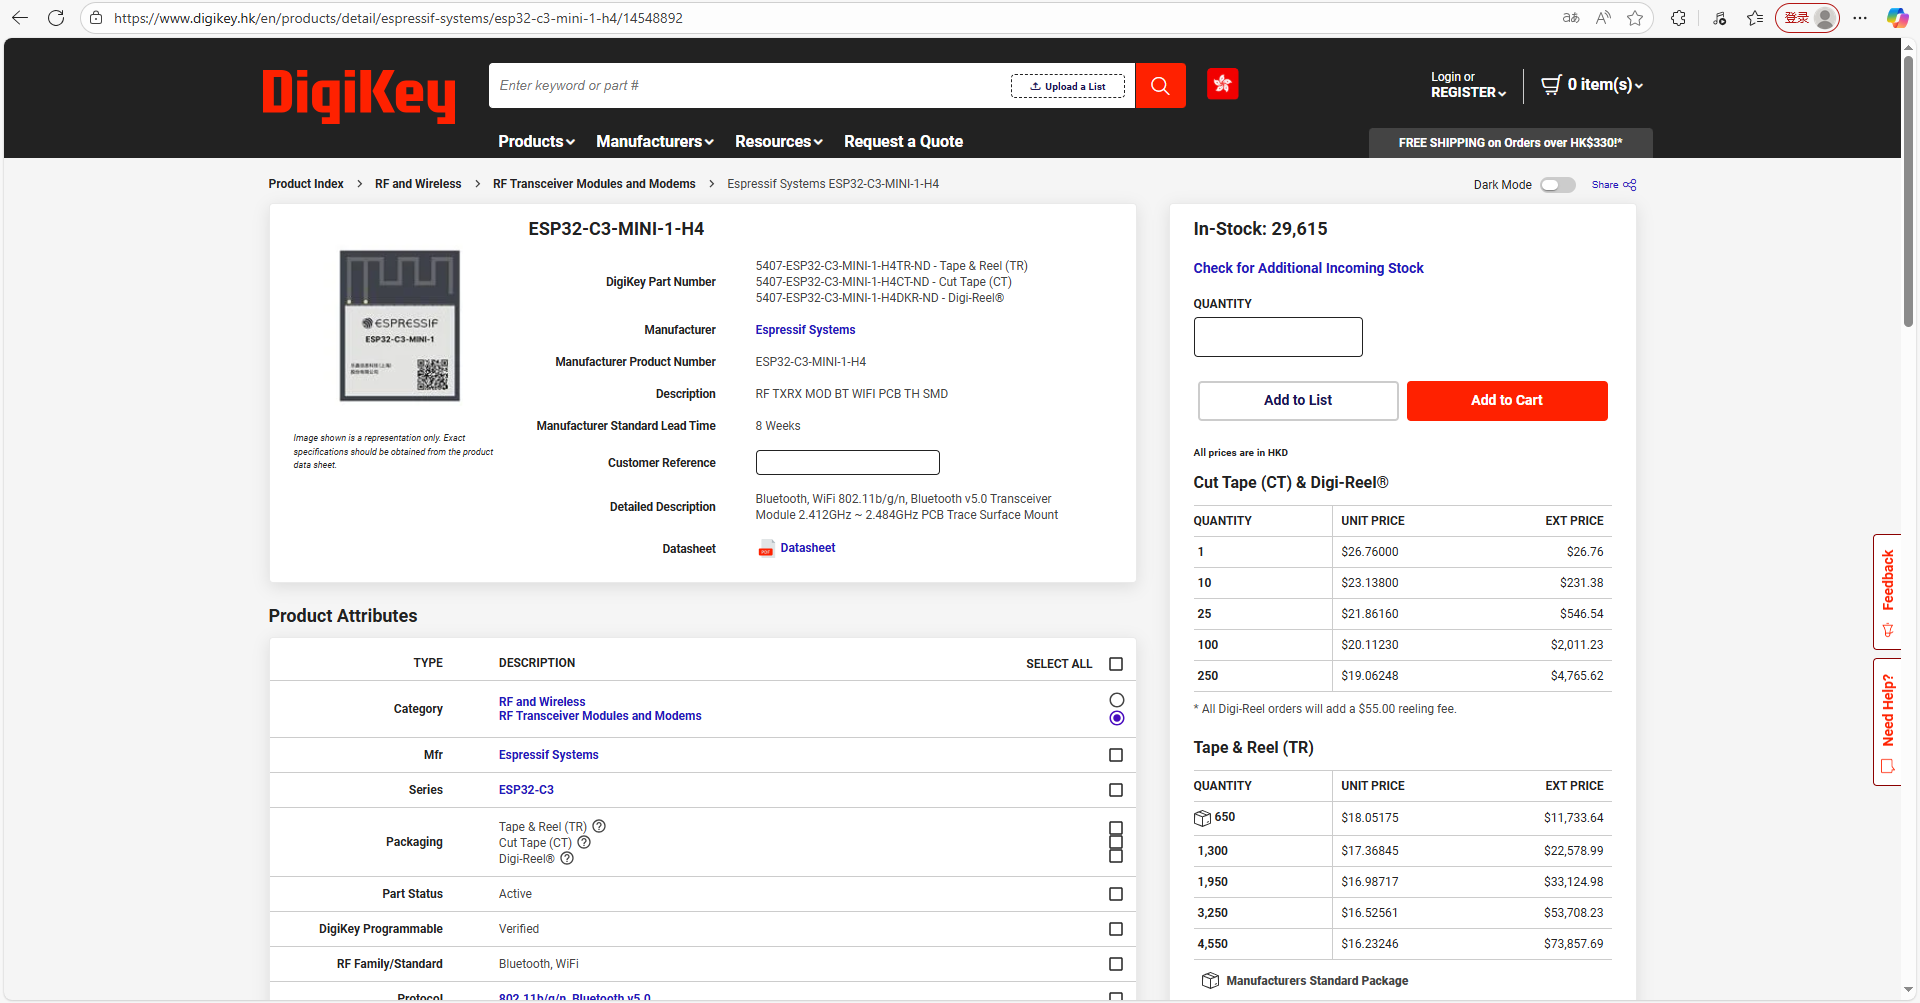Check the Digi-Reel packaging checkbox

[x=1116, y=856]
